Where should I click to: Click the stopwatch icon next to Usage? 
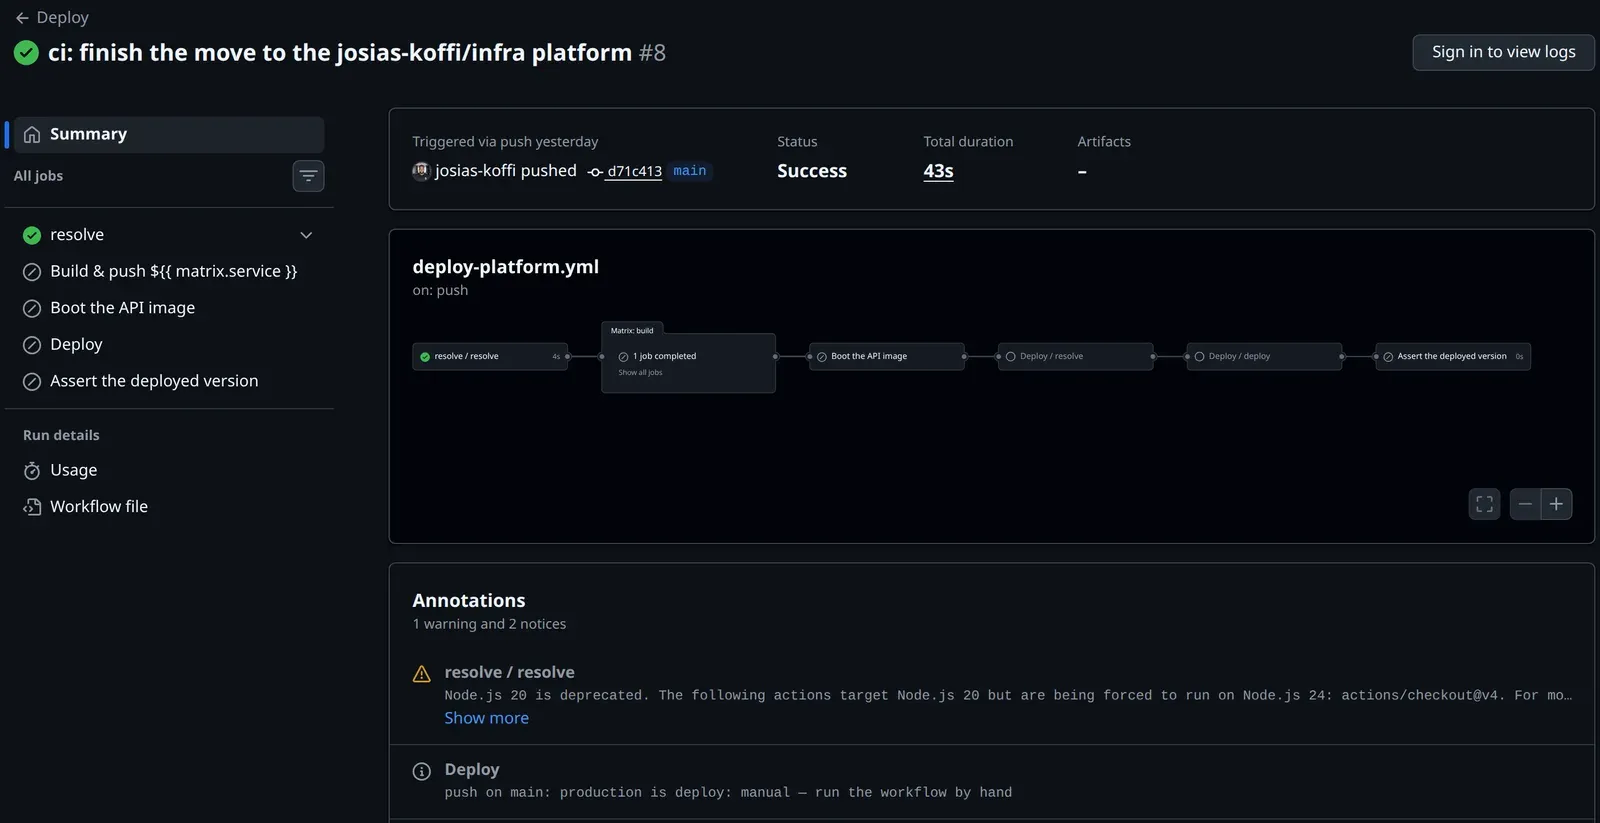click(x=32, y=470)
